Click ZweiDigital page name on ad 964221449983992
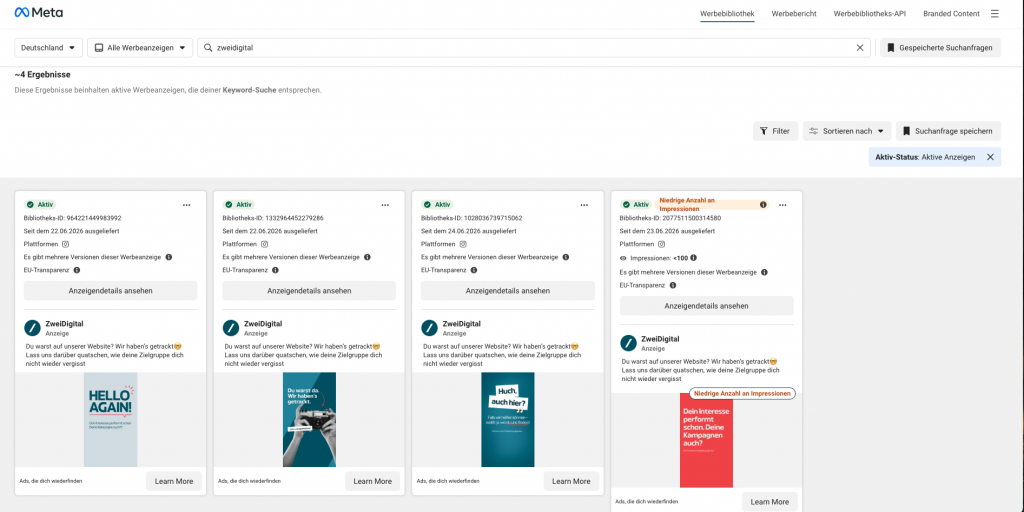 click(x=64, y=323)
